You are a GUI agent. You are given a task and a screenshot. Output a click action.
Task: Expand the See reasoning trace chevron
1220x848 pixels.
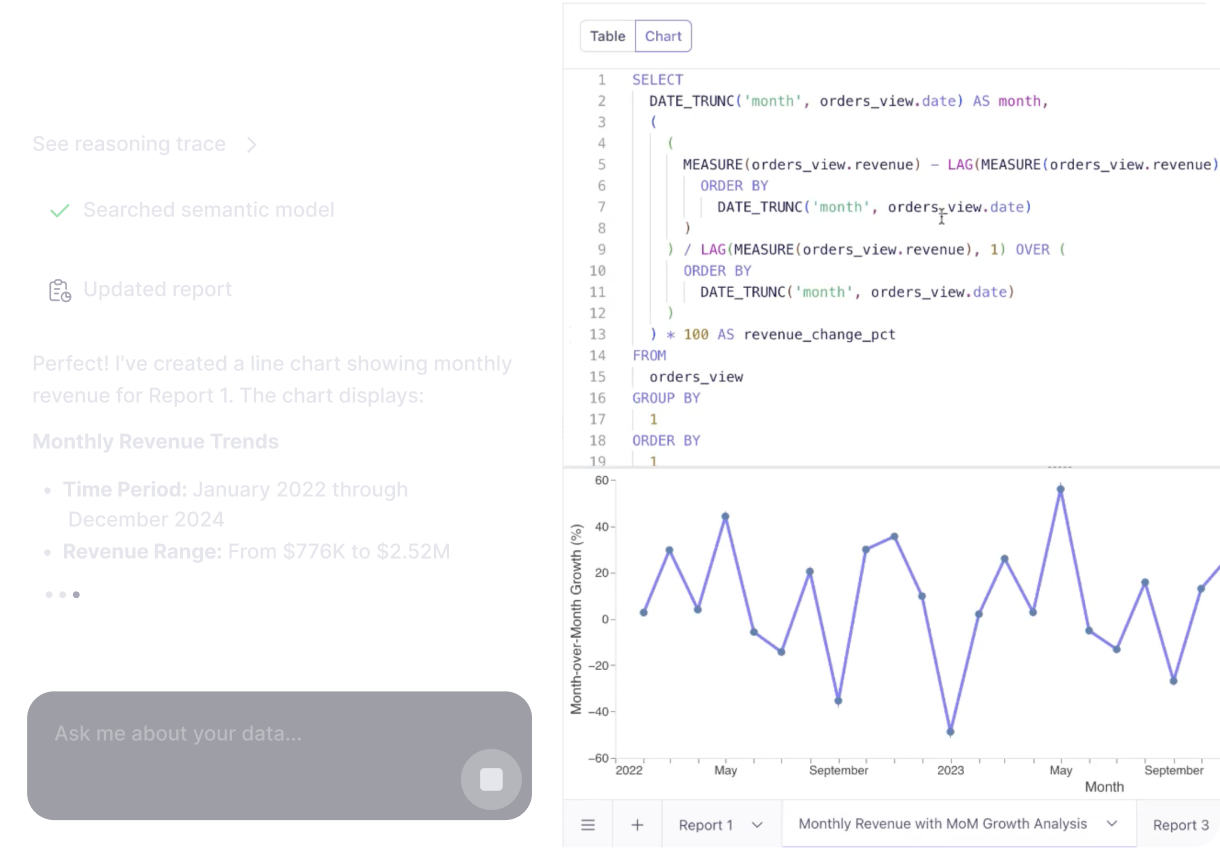pyautogui.click(x=252, y=145)
